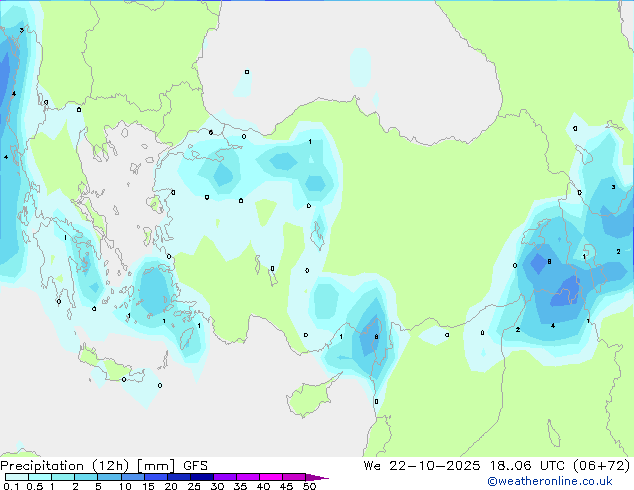Click the 35–40 mm legend swatch
Screen dimensions: 634x490
tap(247, 477)
